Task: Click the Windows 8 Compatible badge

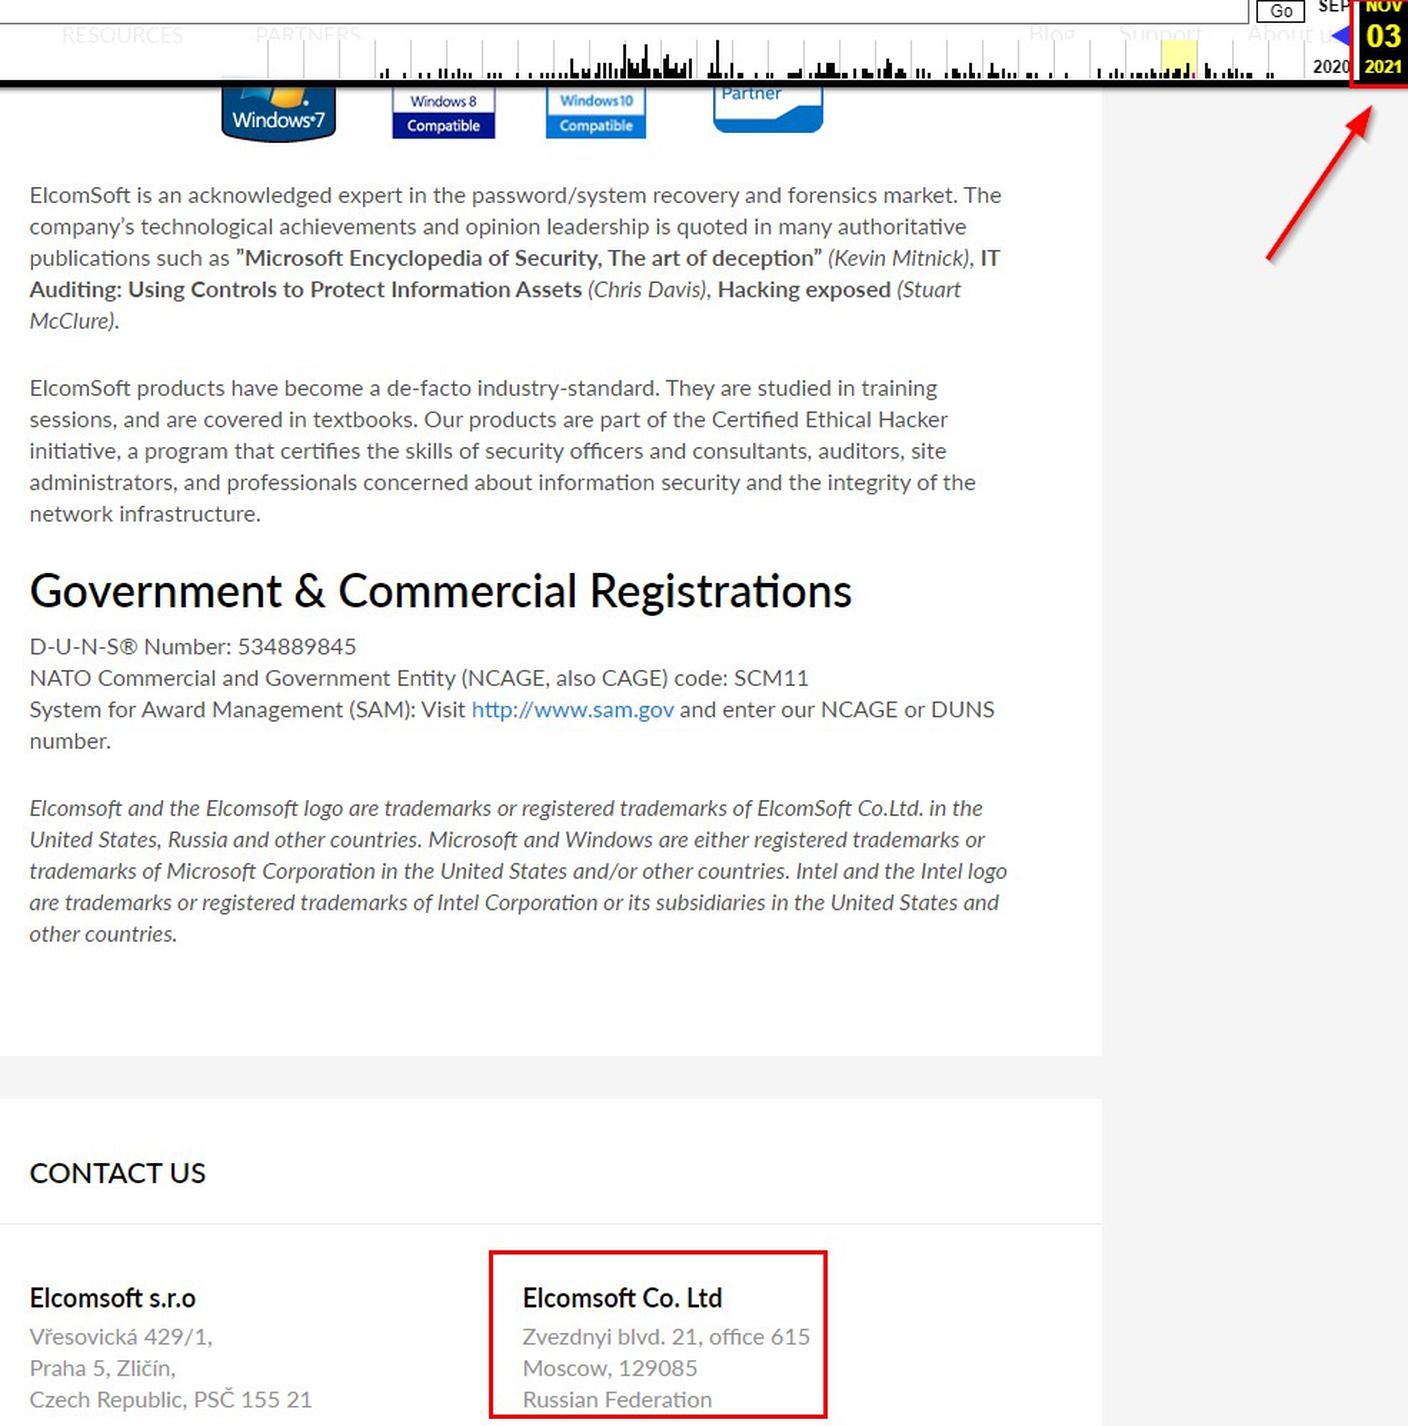Action: coord(443,113)
